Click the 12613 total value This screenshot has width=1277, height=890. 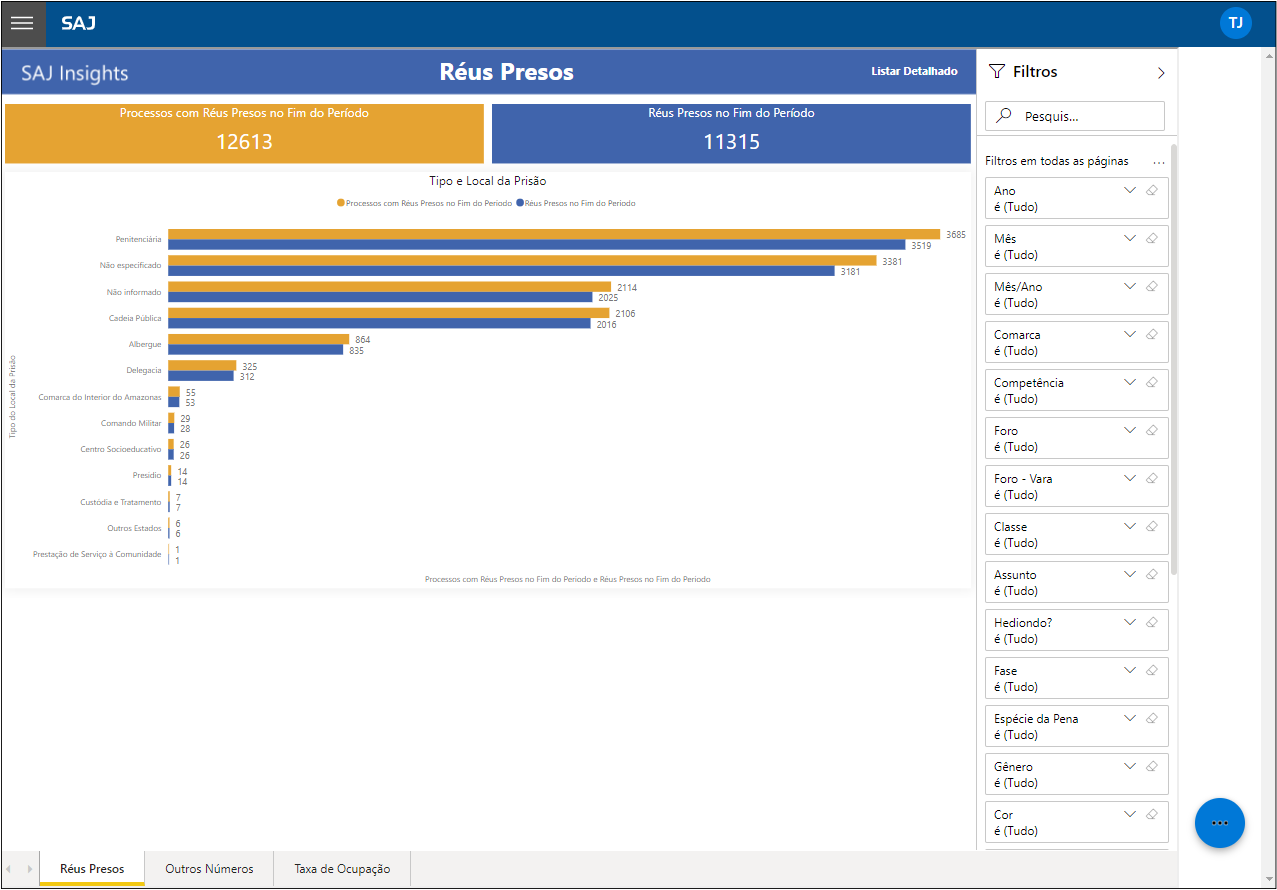coord(244,142)
